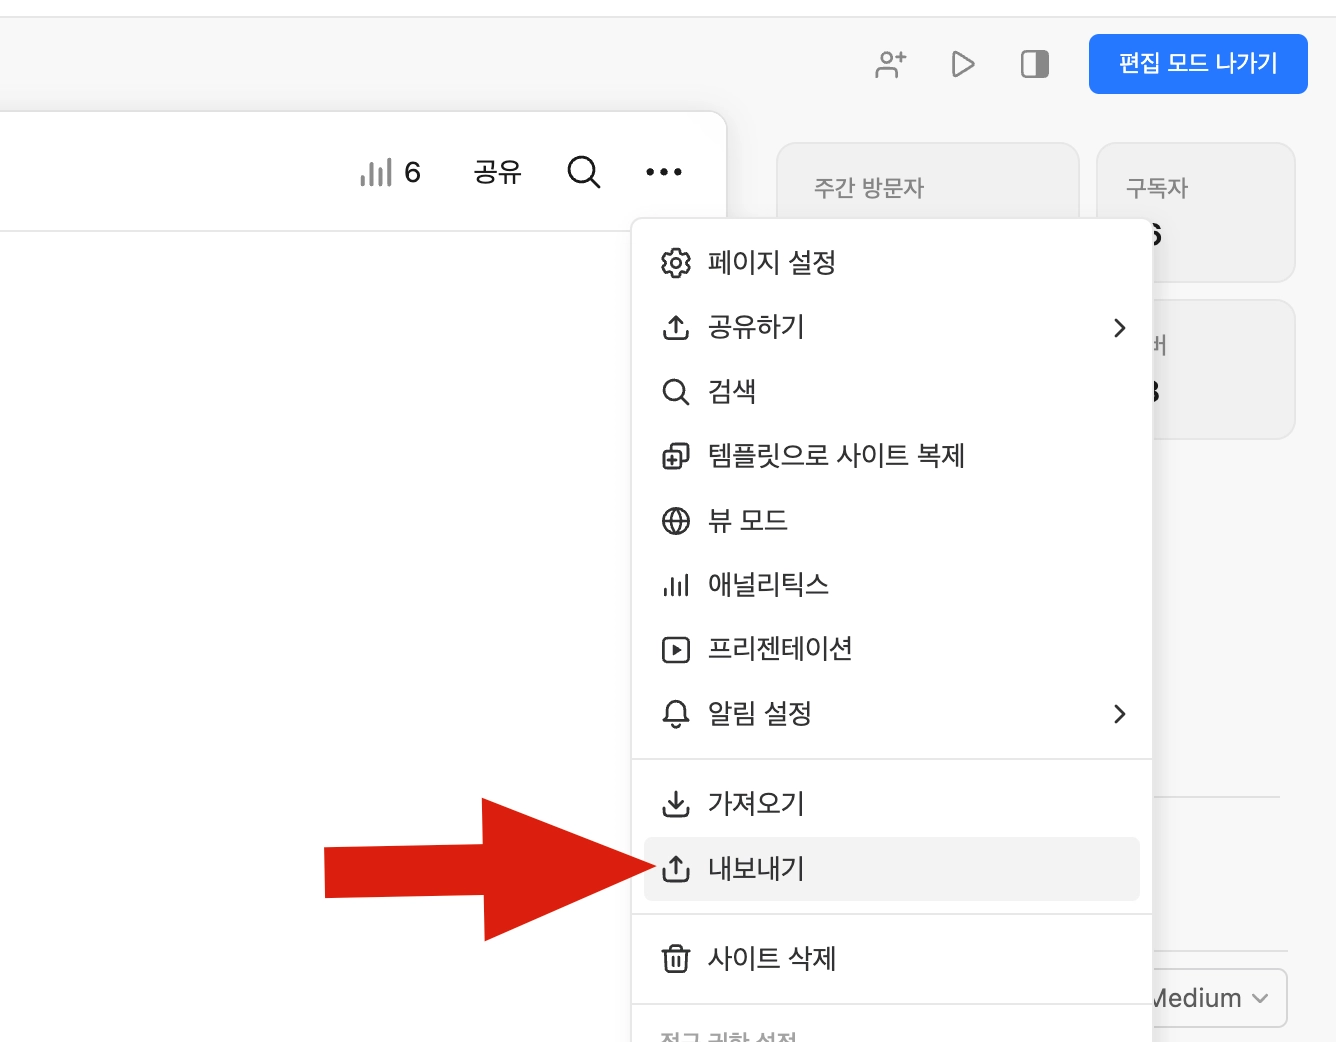Image resolution: width=1336 pixels, height=1042 pixels.
Task: Toggle the side panel layout icon
Action: point(1034,65)
